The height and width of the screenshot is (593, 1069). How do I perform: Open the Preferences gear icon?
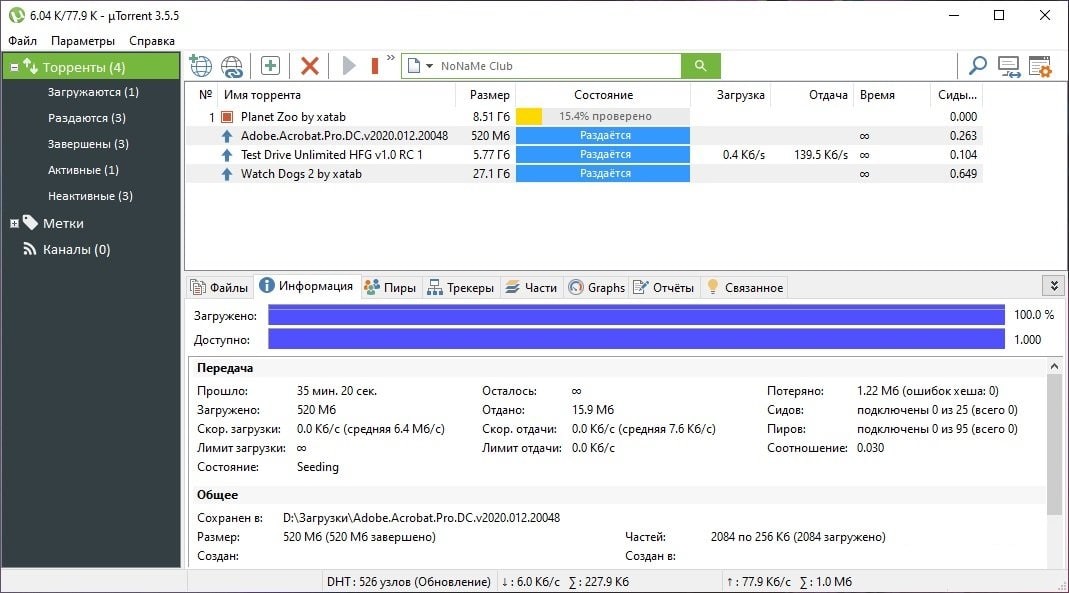coord(1040,66)
